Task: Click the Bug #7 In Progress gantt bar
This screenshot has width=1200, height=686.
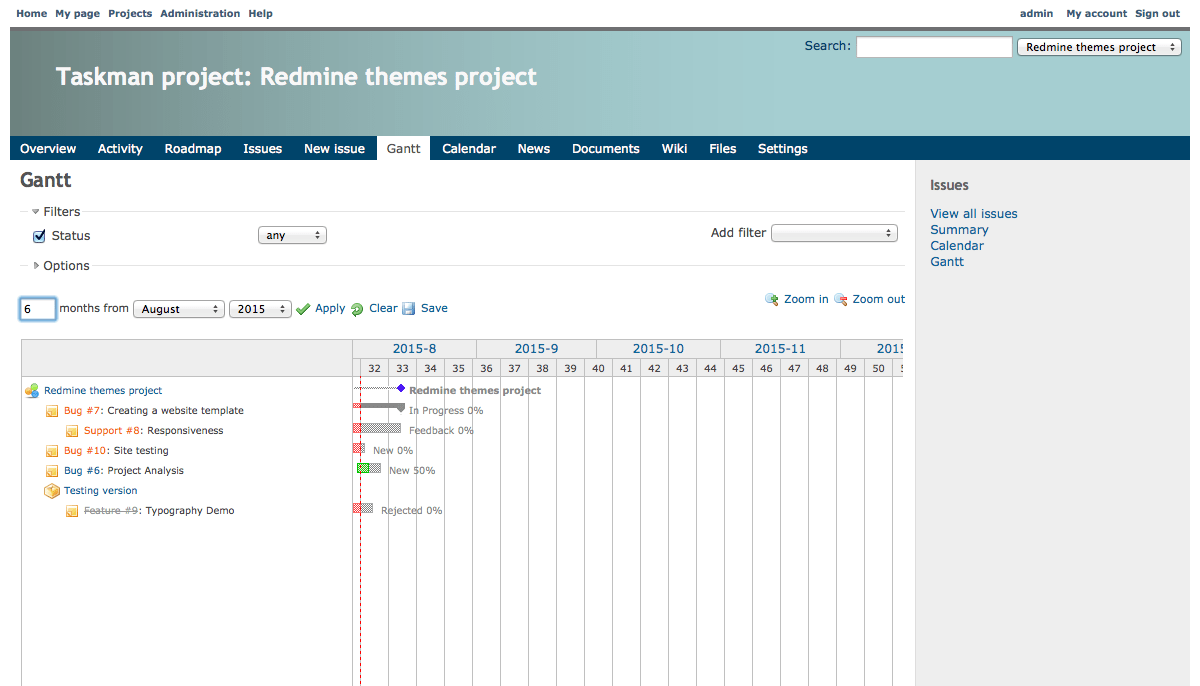Action: click(x=379, y=406)
